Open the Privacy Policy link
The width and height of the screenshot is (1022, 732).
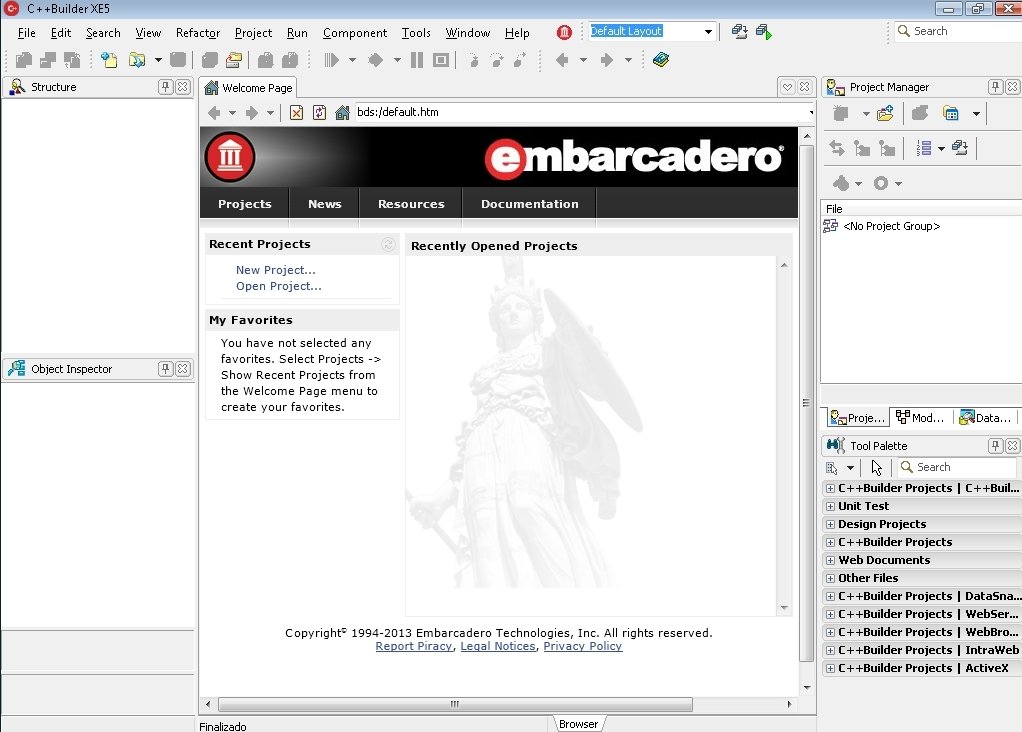point(583,646)
